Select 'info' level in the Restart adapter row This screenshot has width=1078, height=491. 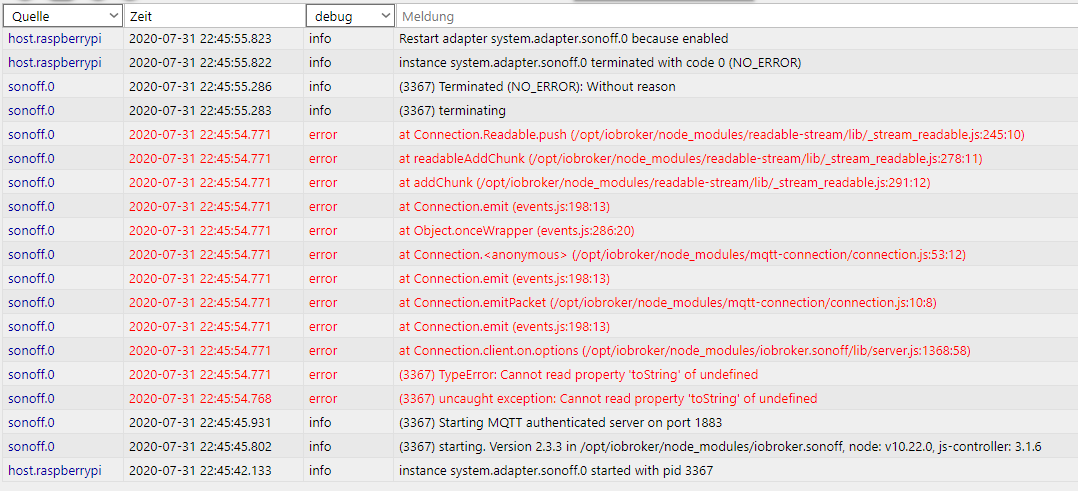pos(320,39)
